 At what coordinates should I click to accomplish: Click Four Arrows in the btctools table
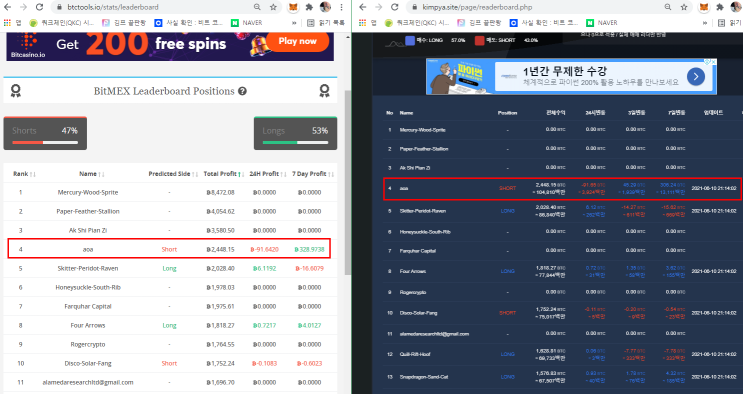tap(88, 325)
